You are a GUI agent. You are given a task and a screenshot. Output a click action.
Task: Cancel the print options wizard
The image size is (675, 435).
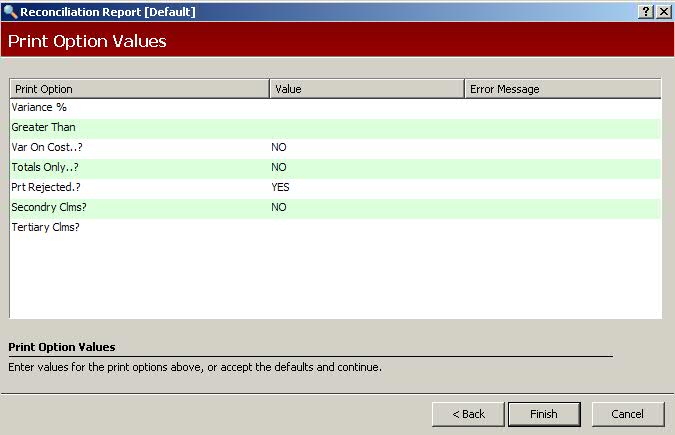[627, 414]
